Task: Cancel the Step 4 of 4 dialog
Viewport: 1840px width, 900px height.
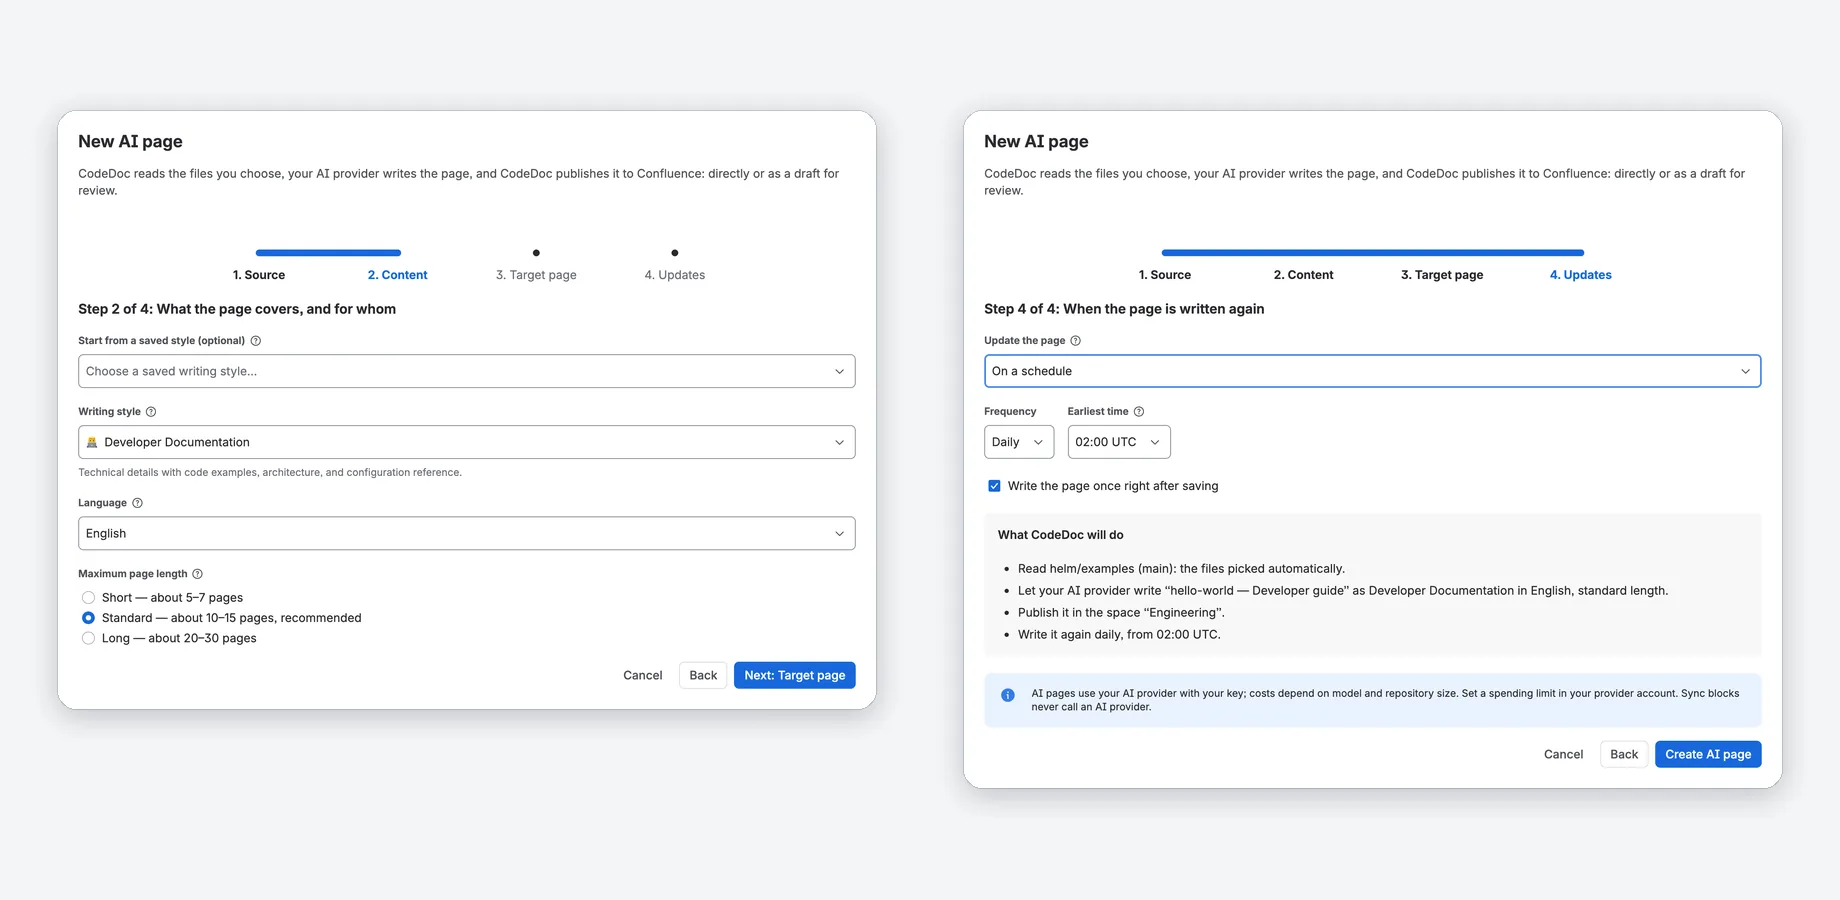Action: tap(1564, 754)
